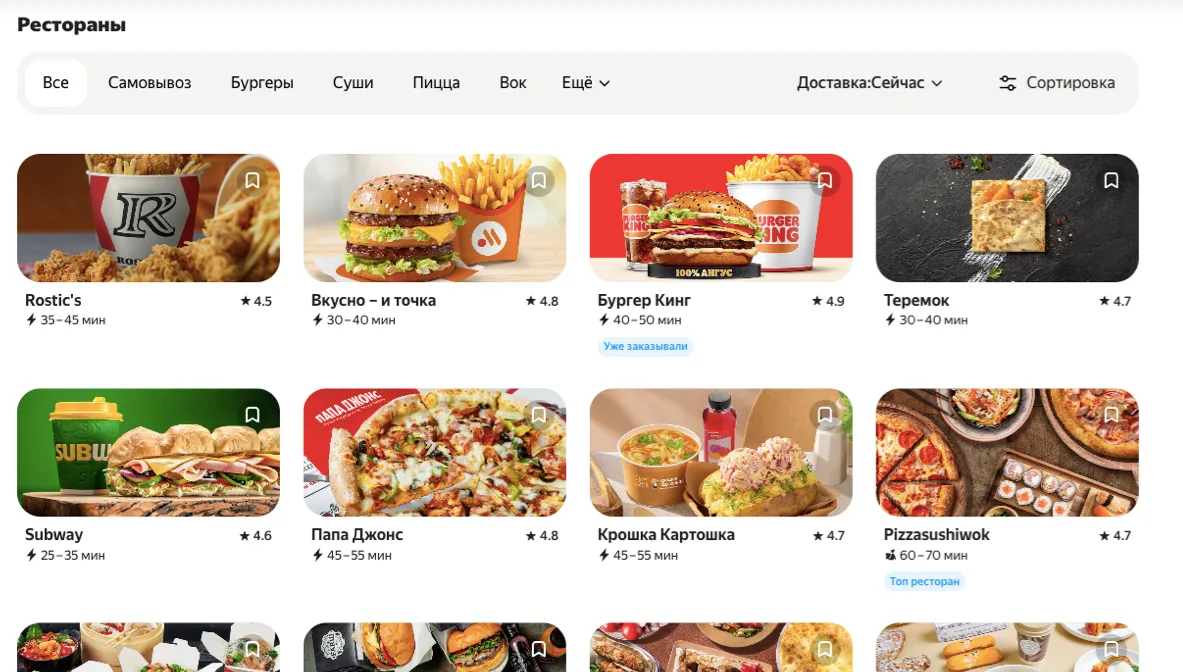Filter by Вок category
The width and height of the screenshot is (1183, 672).
pos(513,83)
